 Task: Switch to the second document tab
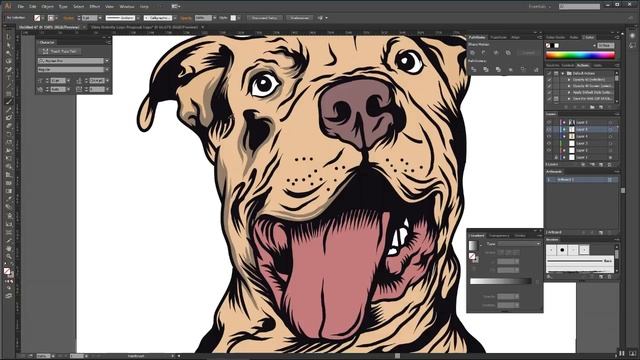[144, 27]
